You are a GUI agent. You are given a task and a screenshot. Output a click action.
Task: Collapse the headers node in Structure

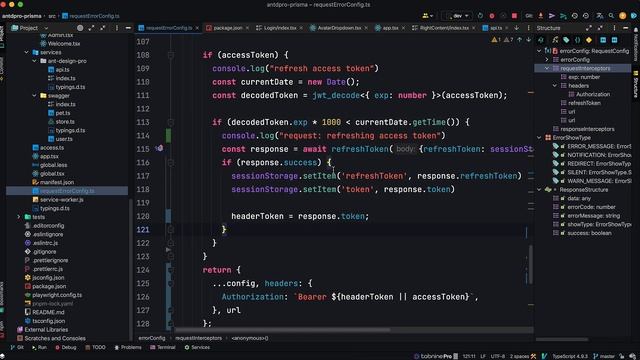(555, 85)
